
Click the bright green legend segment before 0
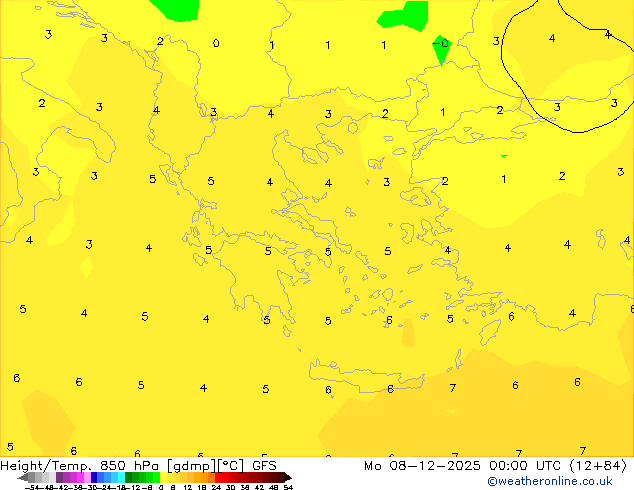tap(156, 478)
